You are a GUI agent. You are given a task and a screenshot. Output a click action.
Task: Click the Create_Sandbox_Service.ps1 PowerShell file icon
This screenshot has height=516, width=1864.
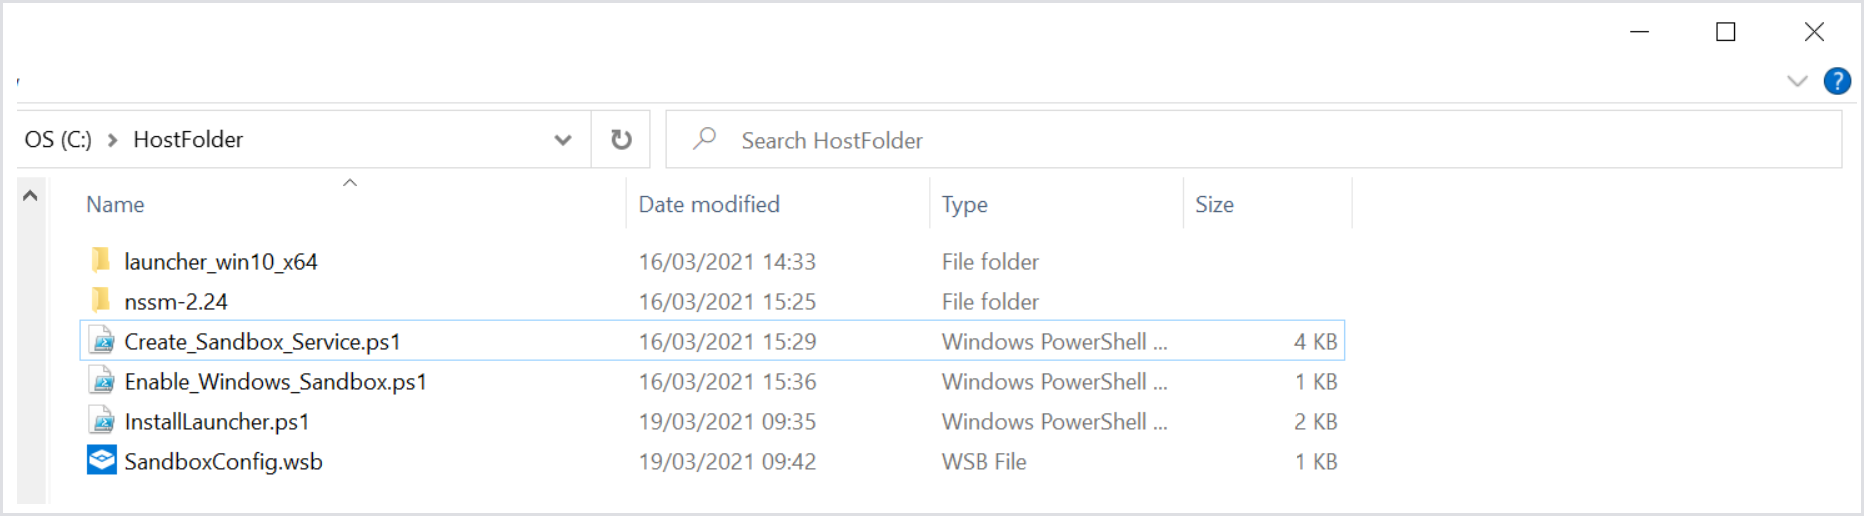click(102, 341)
